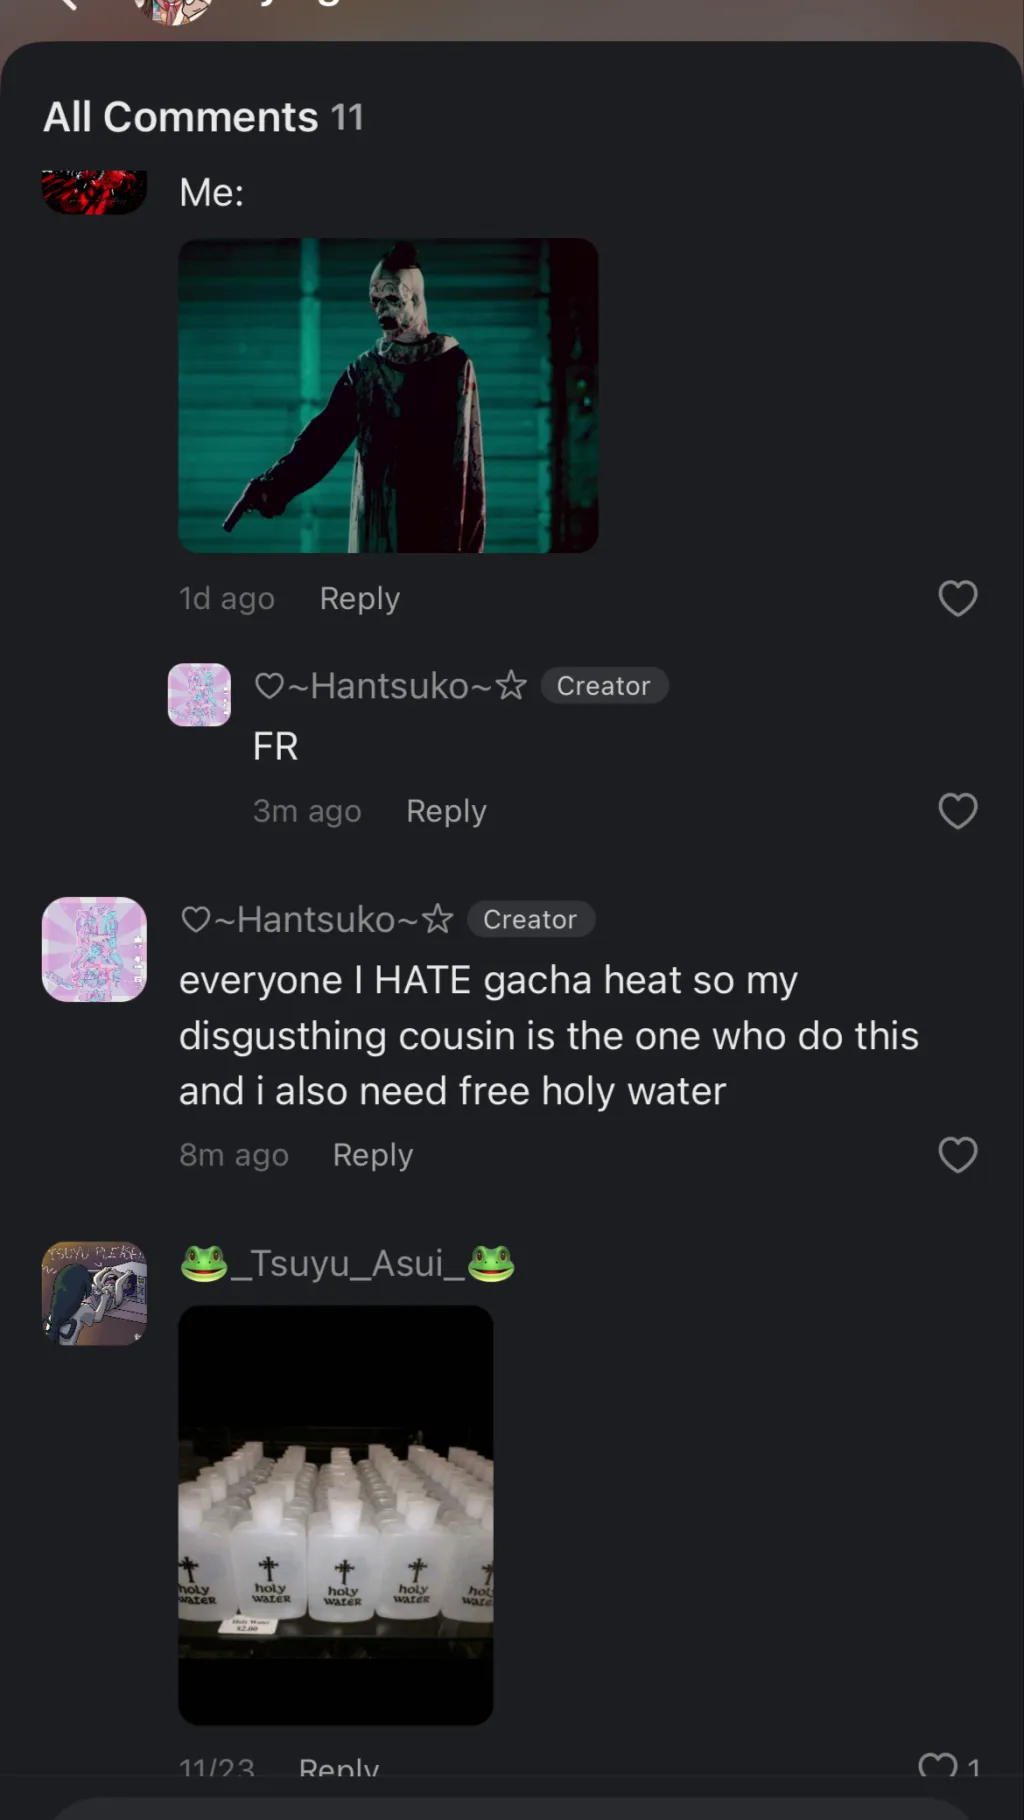
Task: Reply to the 3m ago comment
Action: pyautogui.click(x=446, y=811)
